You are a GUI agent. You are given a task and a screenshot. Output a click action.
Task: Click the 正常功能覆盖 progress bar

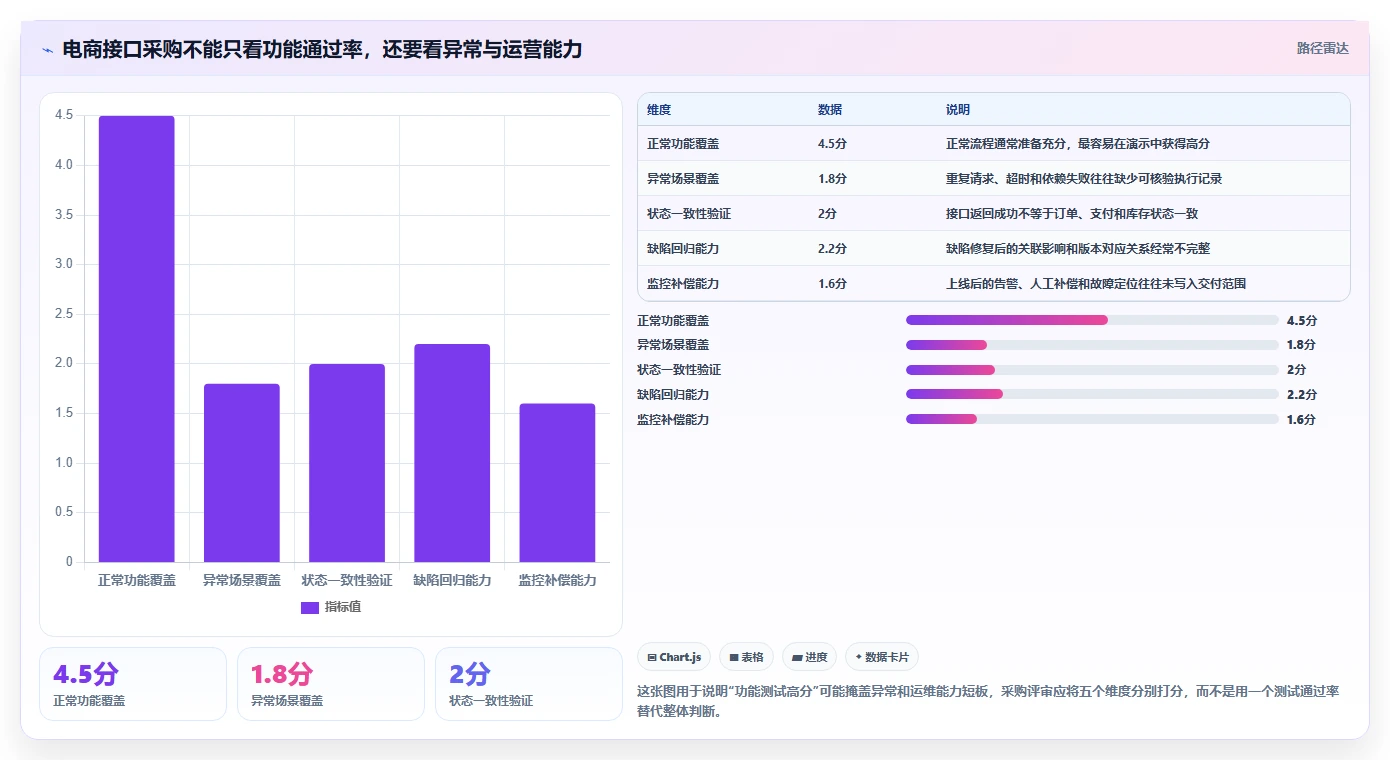(x=1092, y=320)
